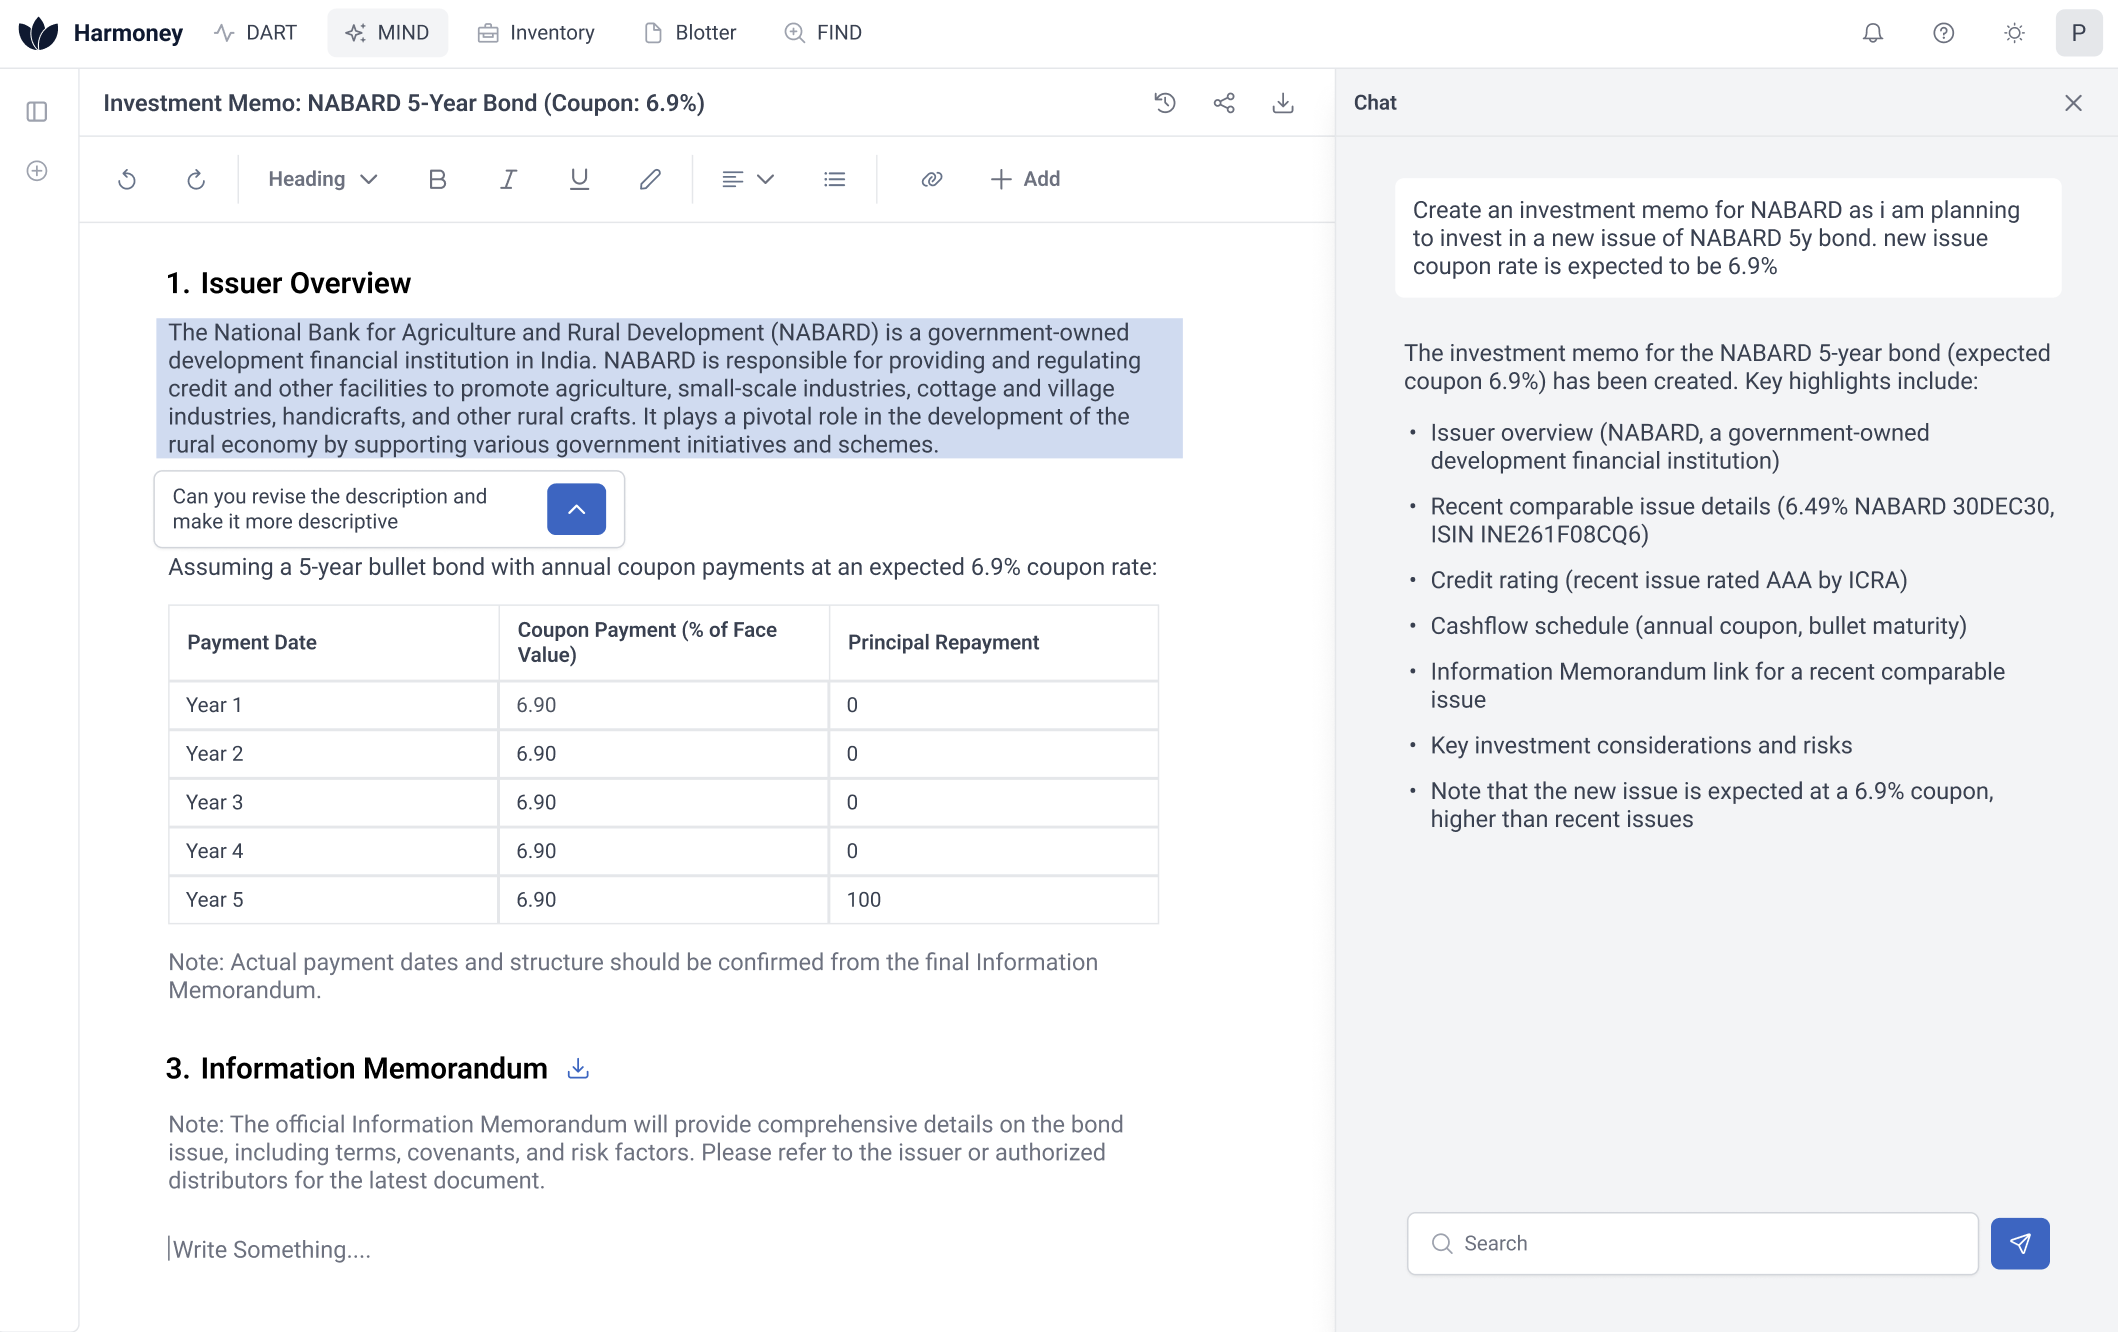Click the memo title text
This screenshot has height=1332, width=2118.
click(404, 103)
